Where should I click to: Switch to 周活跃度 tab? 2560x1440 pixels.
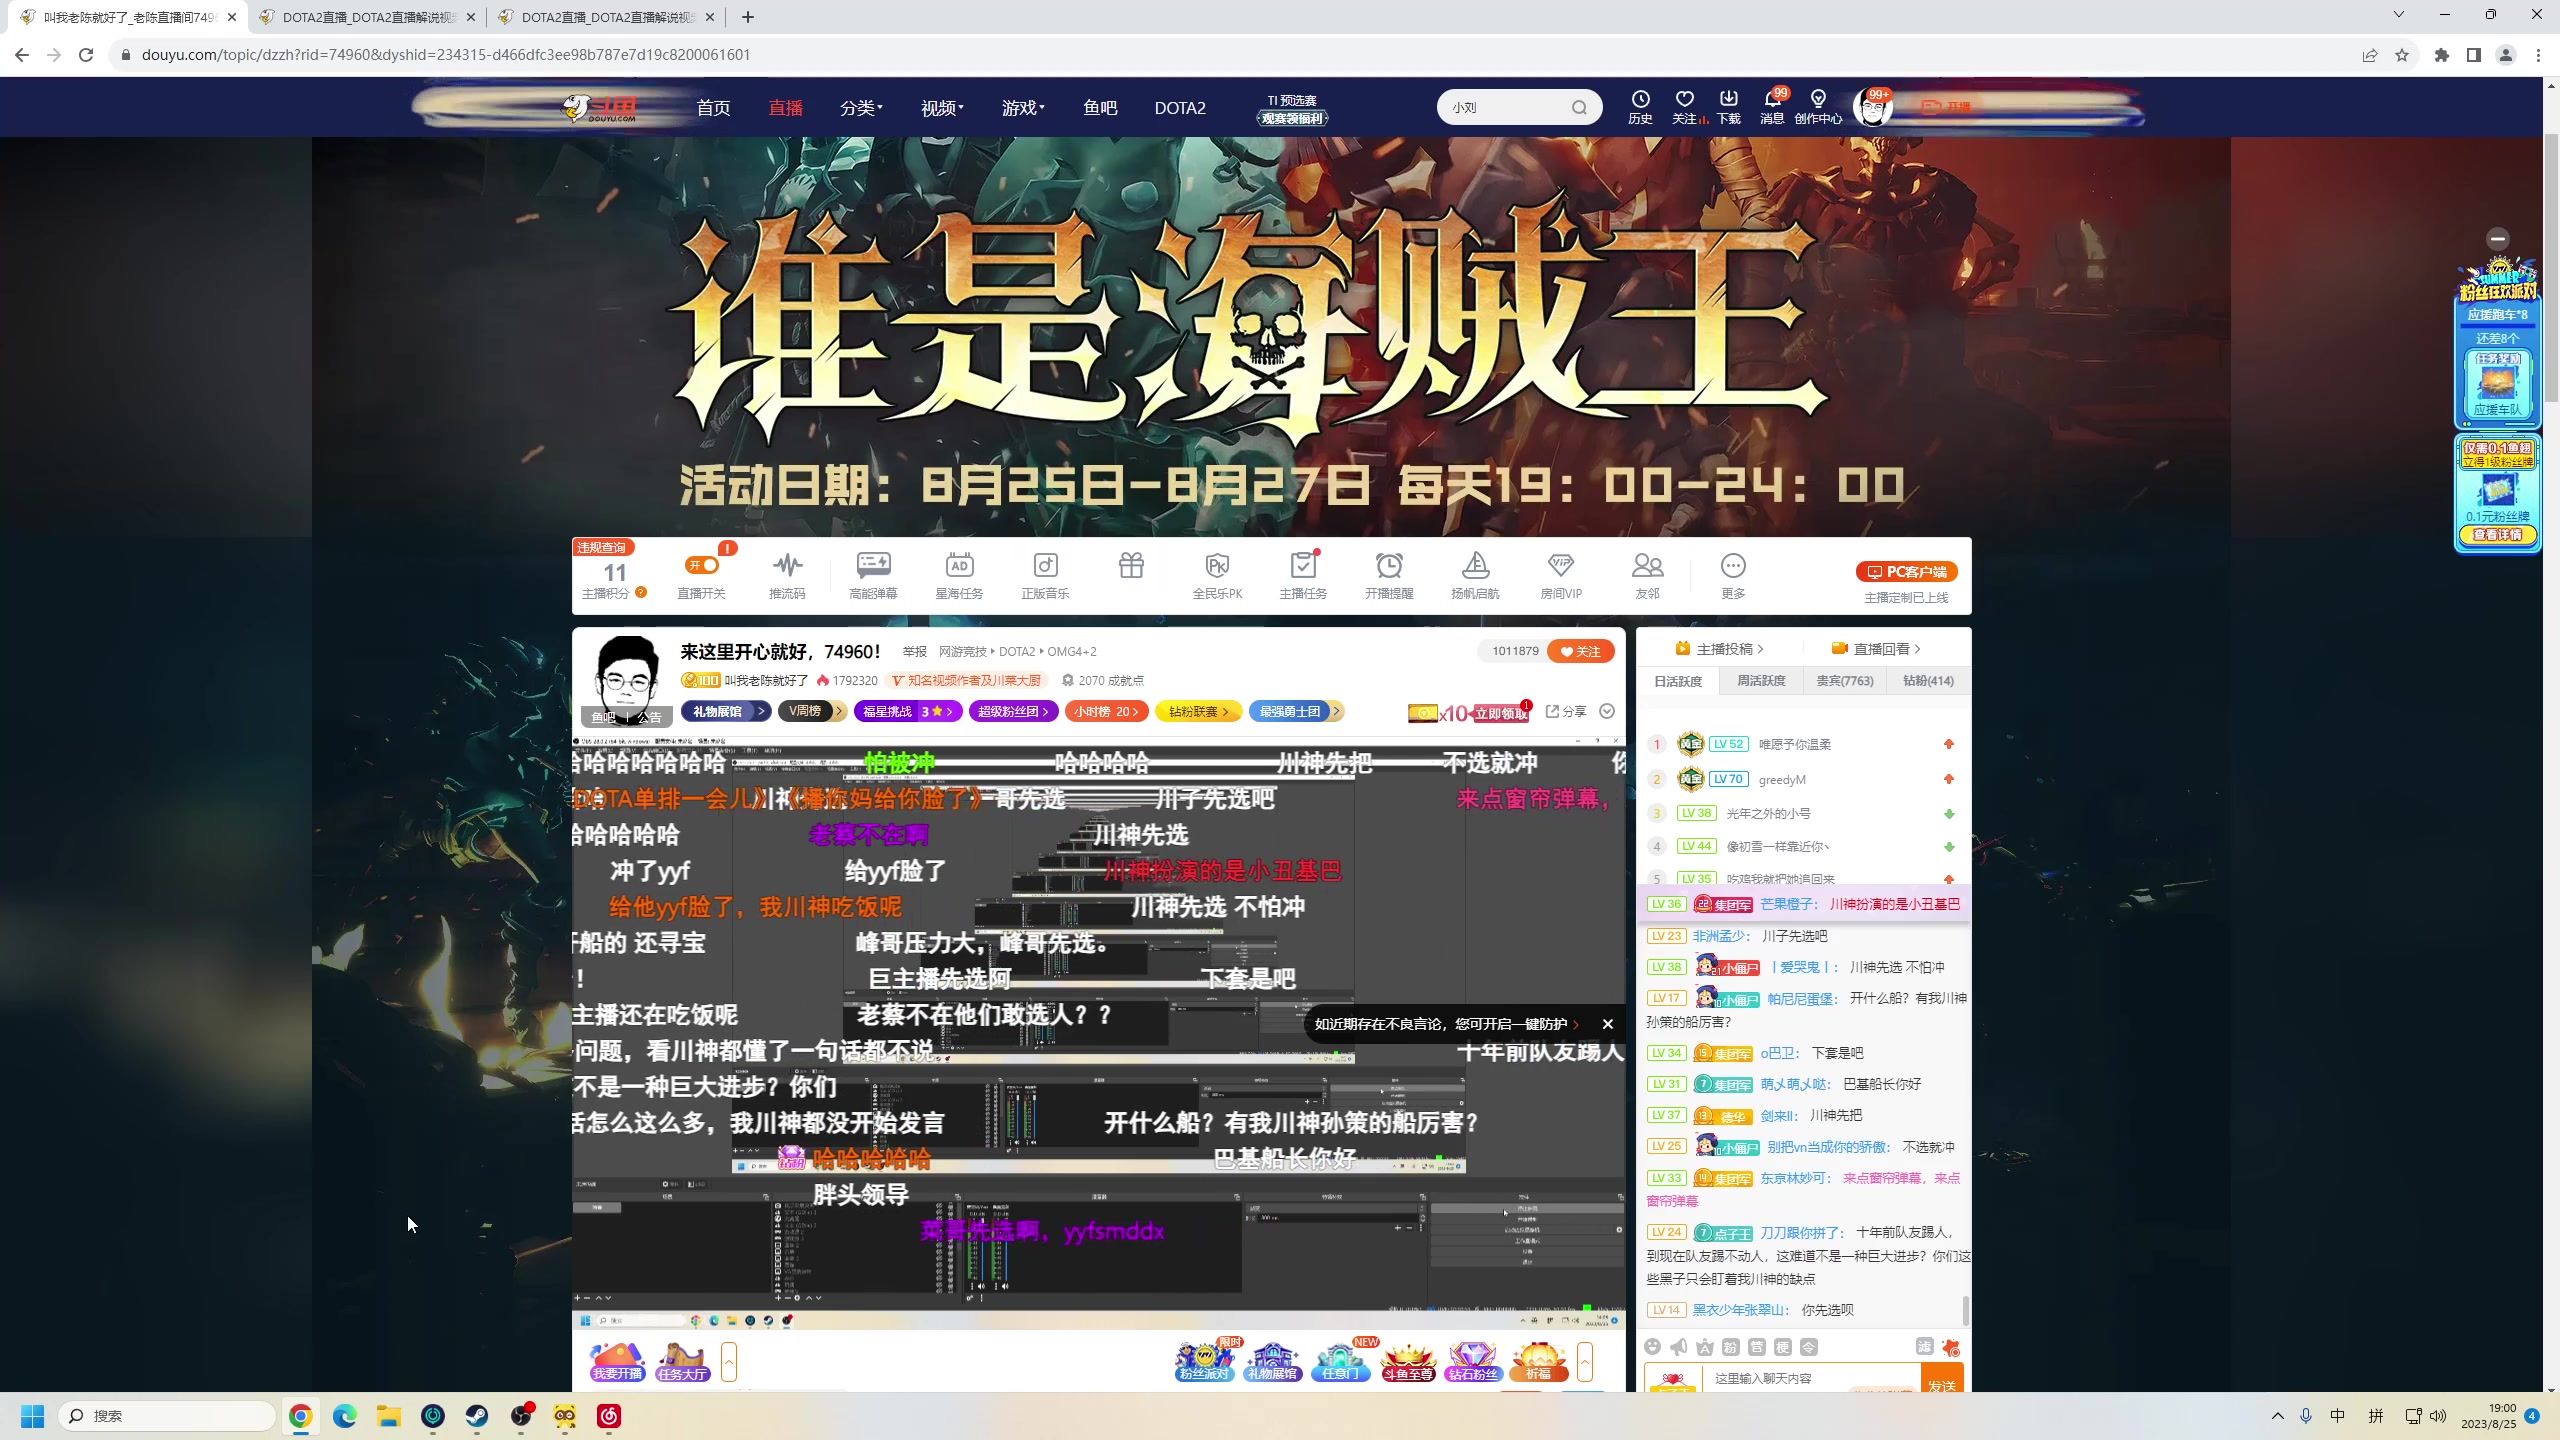1761,680
